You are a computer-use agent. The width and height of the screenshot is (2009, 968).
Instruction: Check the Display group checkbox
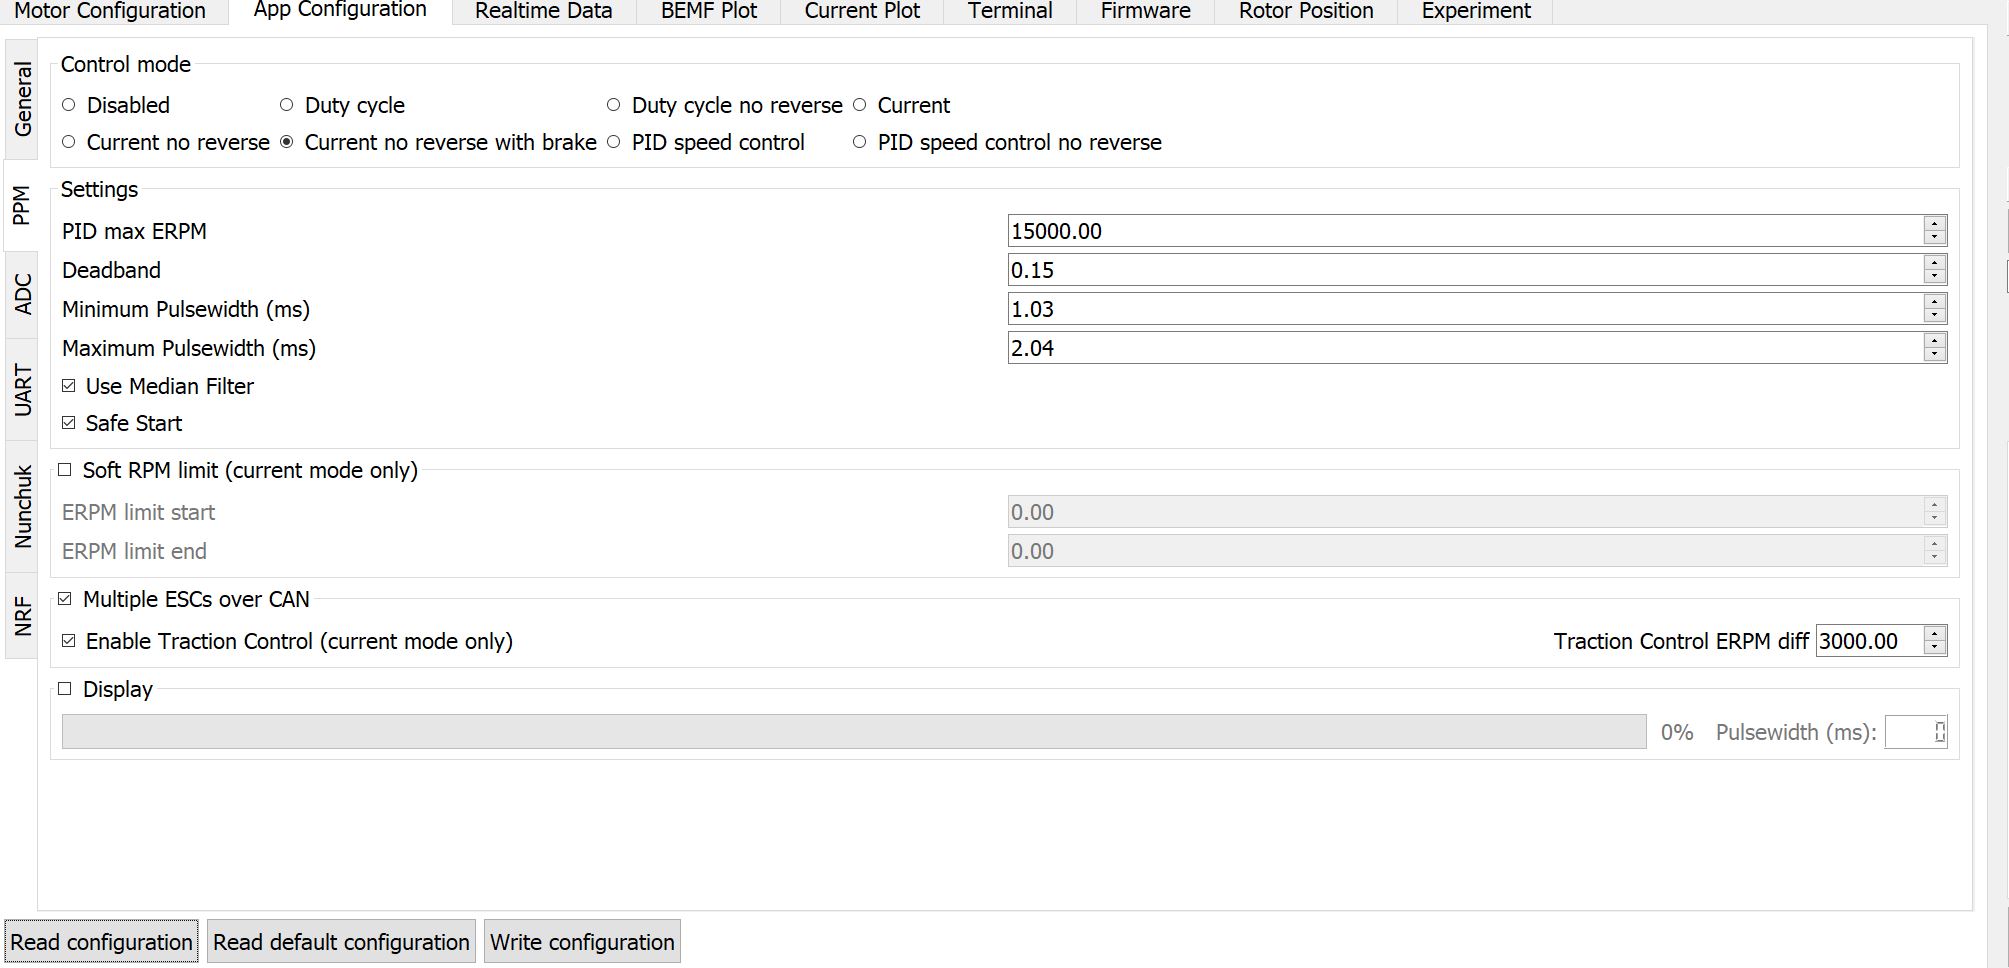(66, 689)
